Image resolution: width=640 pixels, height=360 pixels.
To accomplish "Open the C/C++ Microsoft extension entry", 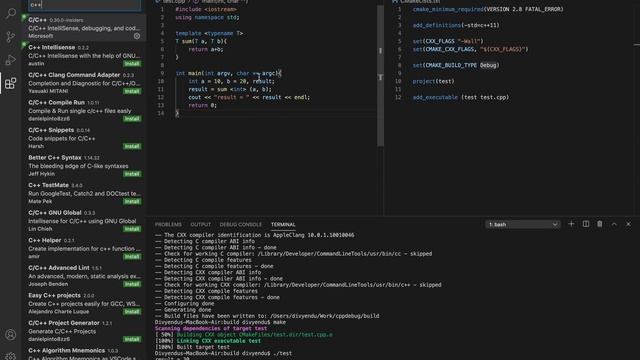I will coord(84,28).
